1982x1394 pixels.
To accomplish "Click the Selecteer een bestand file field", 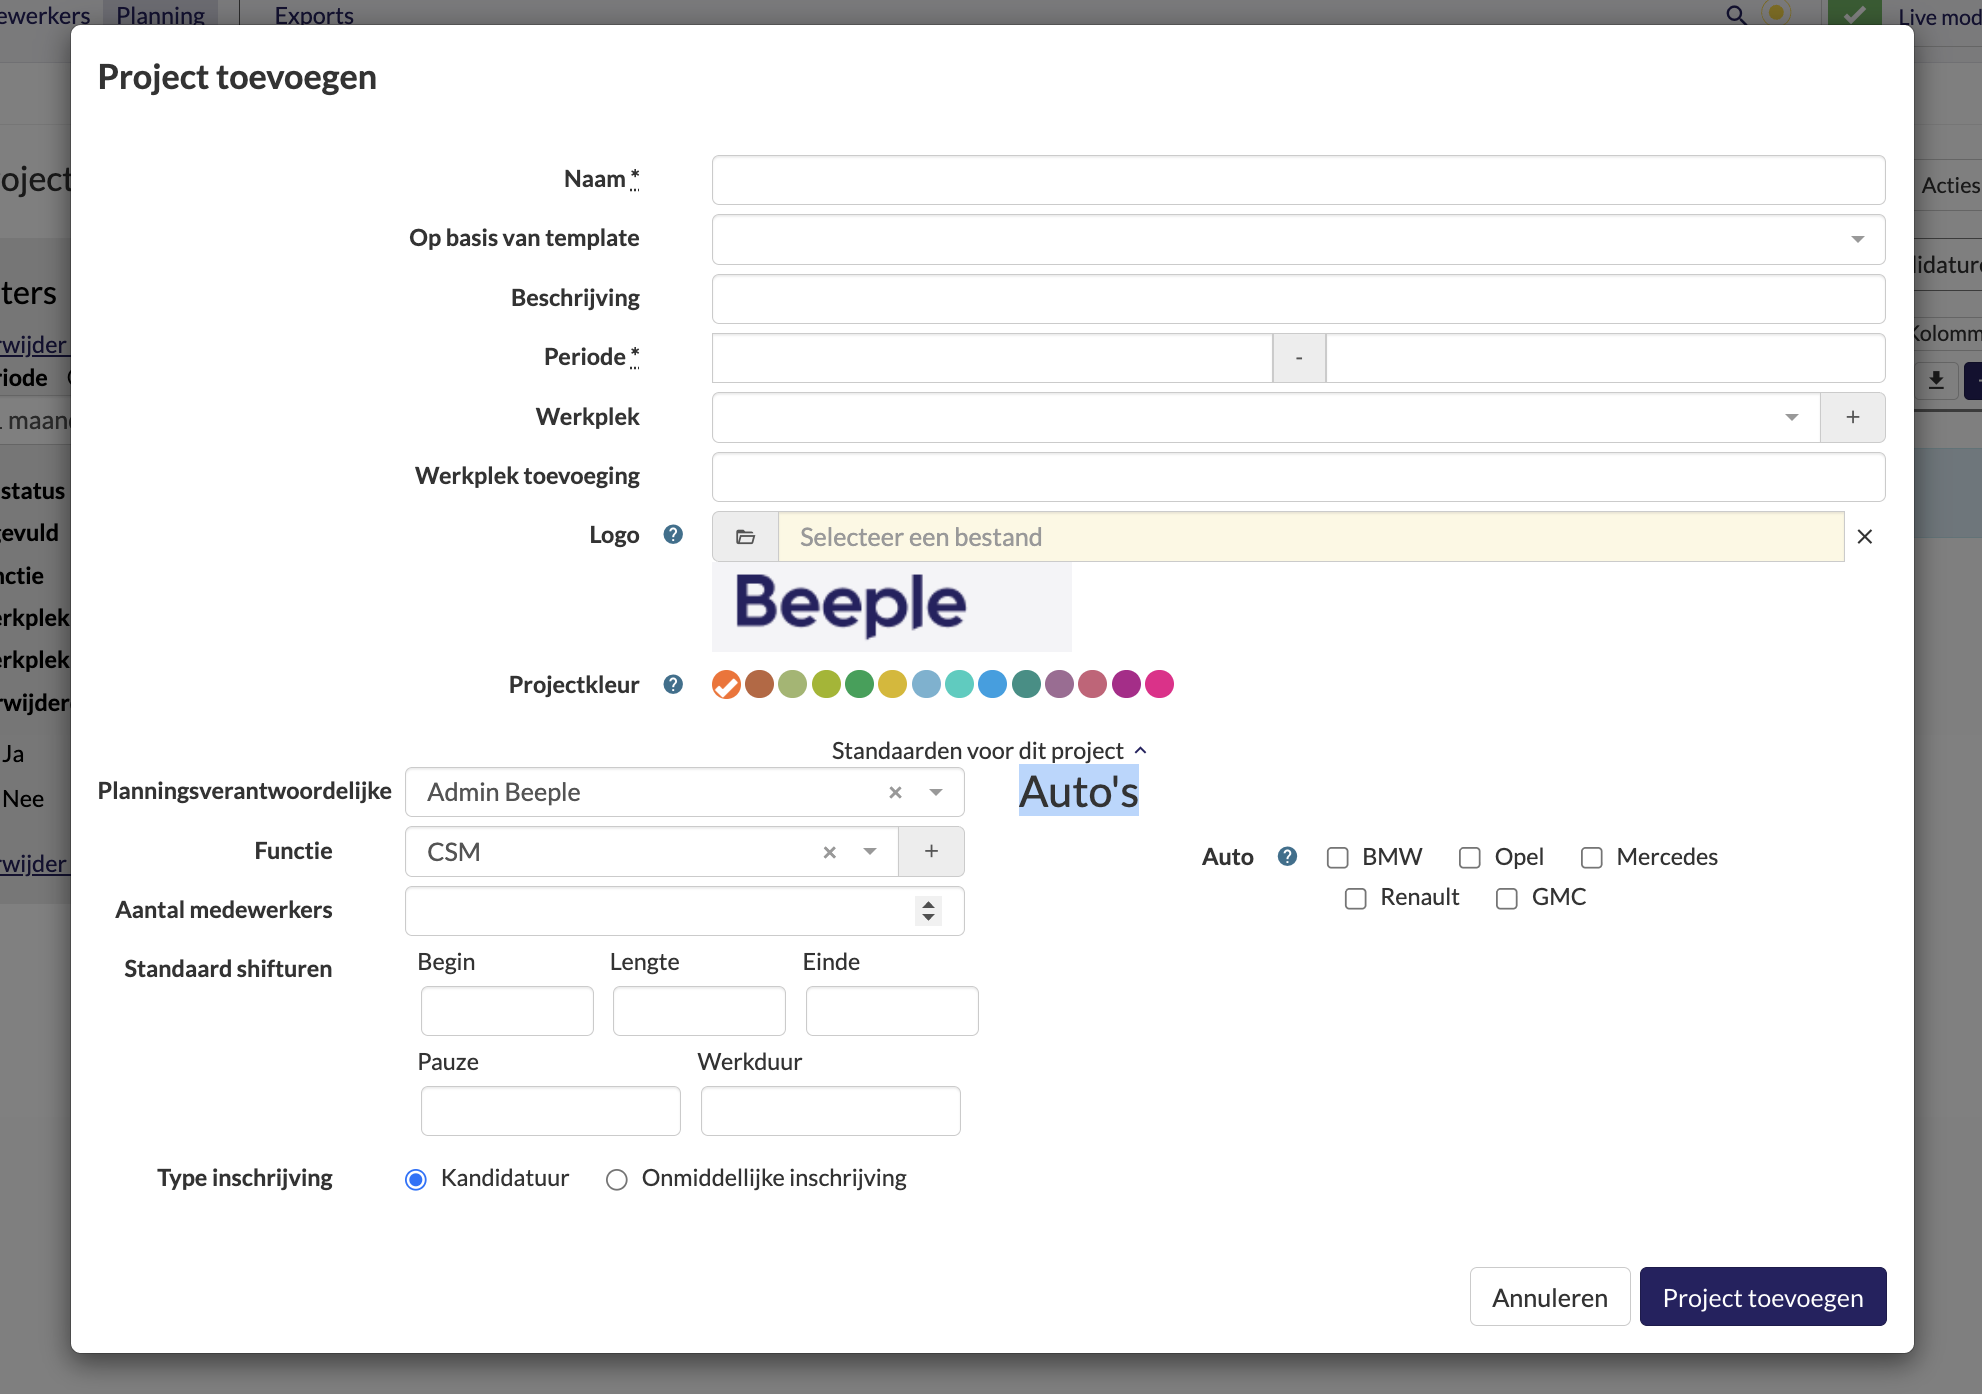I will [x=1311, y=537].
